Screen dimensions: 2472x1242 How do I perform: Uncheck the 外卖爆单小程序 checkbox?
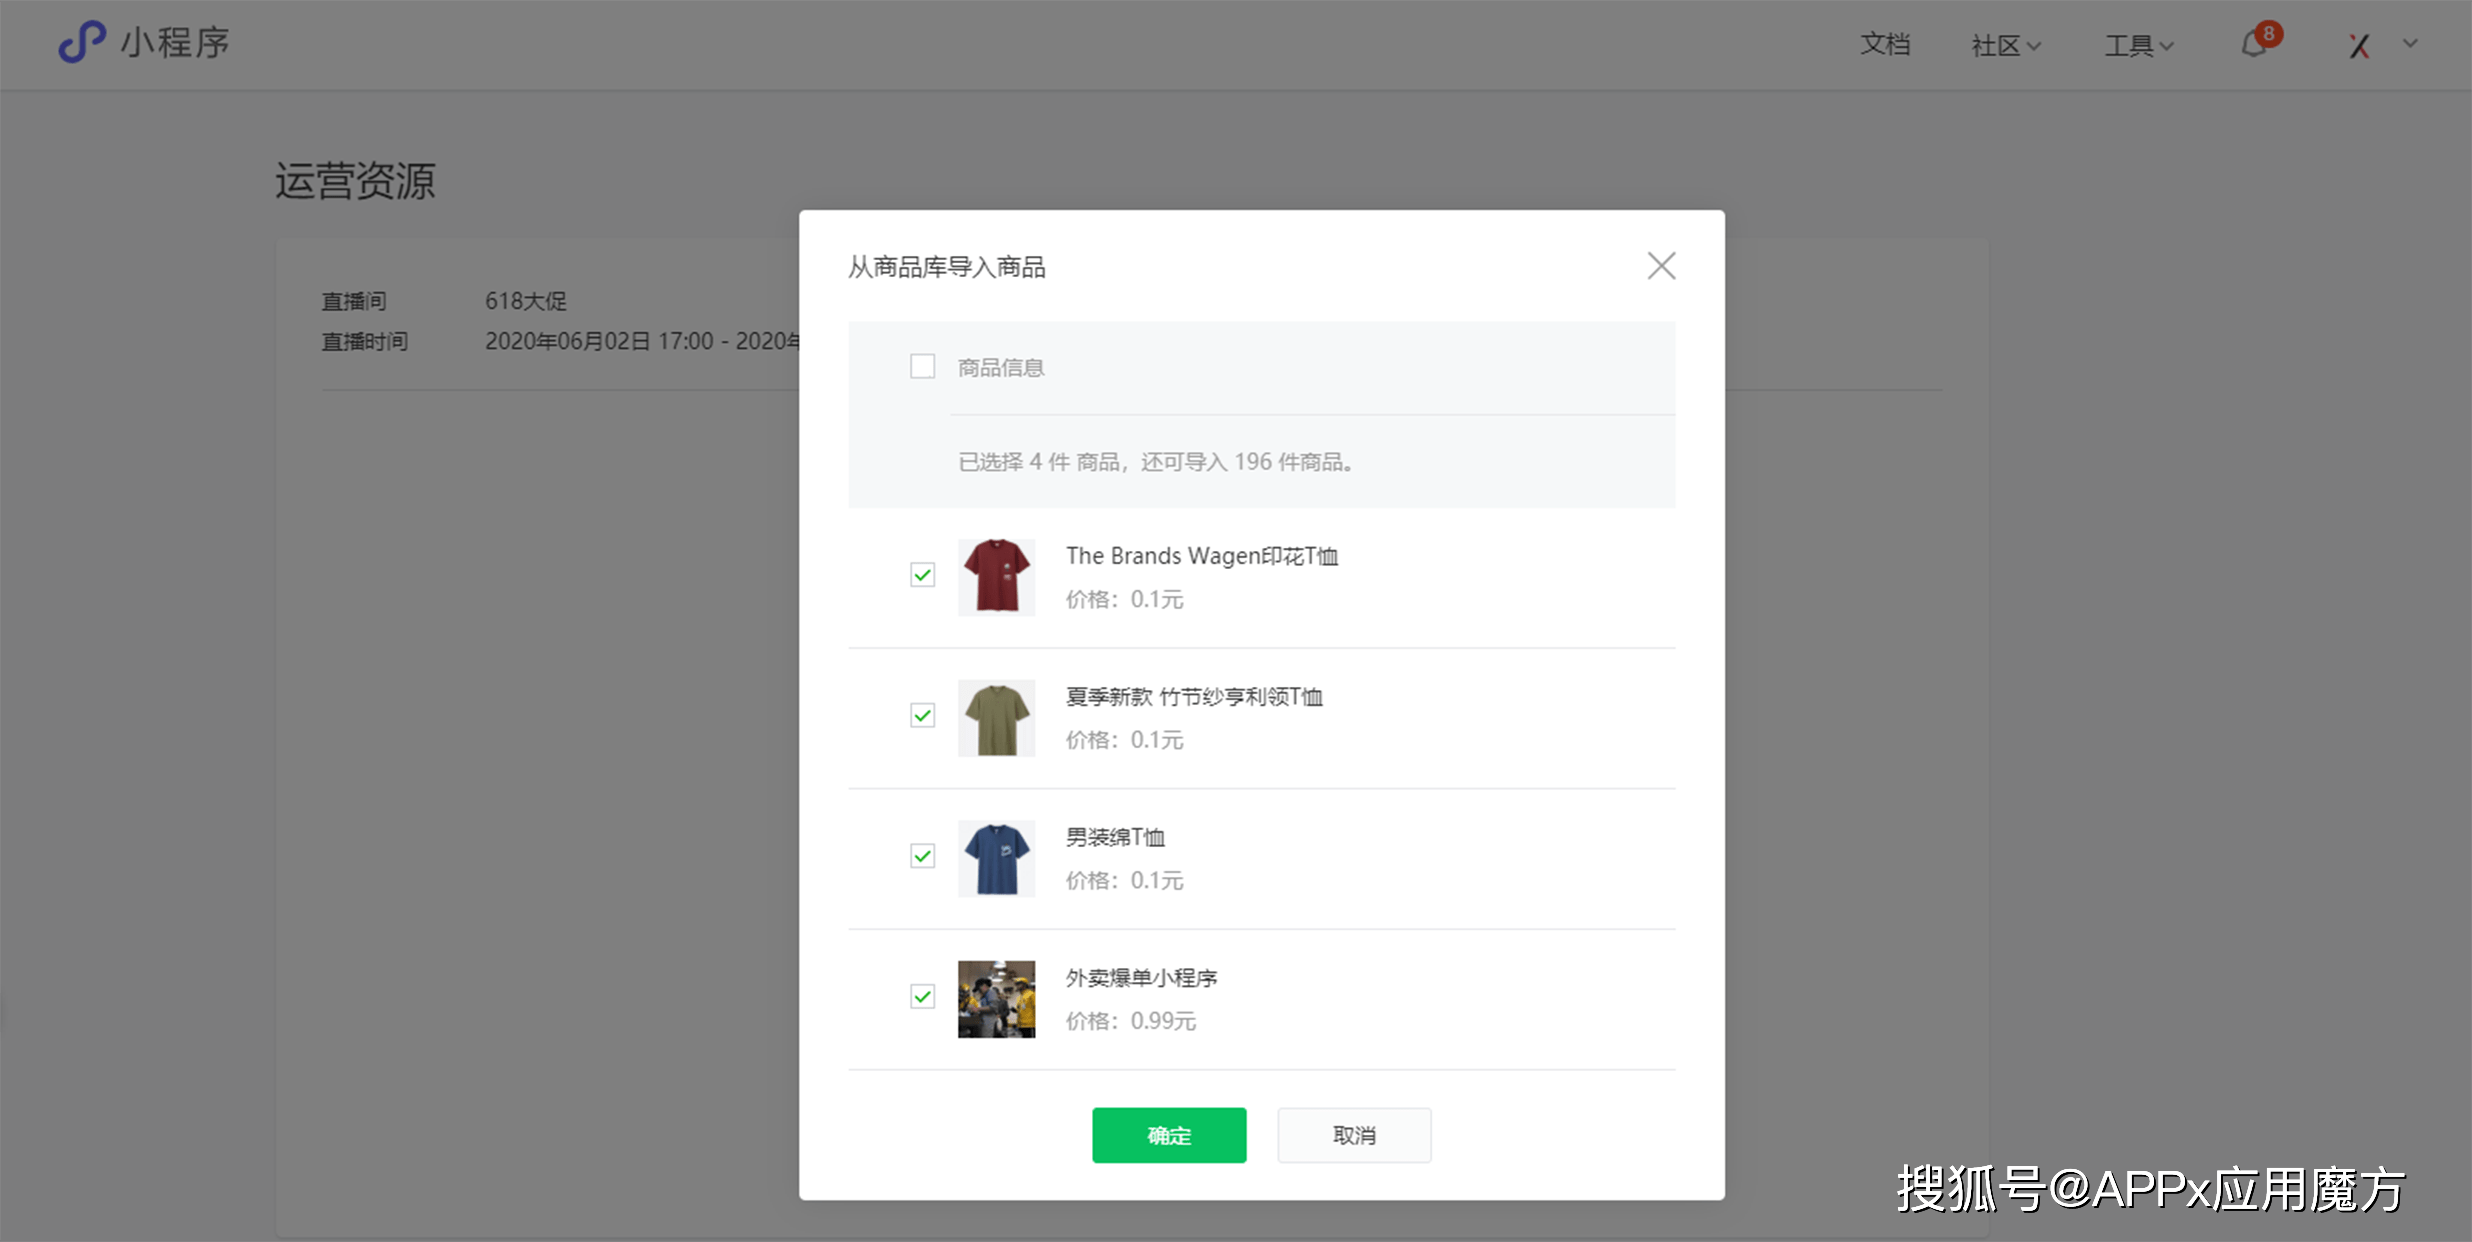[922, 996]
